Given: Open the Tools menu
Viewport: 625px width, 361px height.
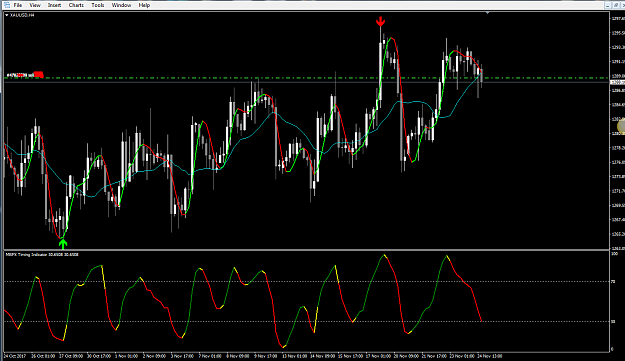Looking at the screenshot, I should point(98,5).
